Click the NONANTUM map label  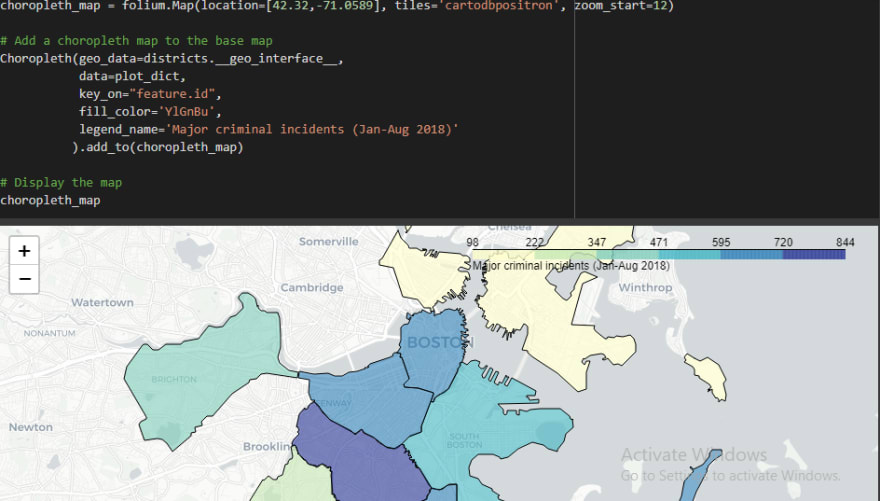(x=49, y=333)
